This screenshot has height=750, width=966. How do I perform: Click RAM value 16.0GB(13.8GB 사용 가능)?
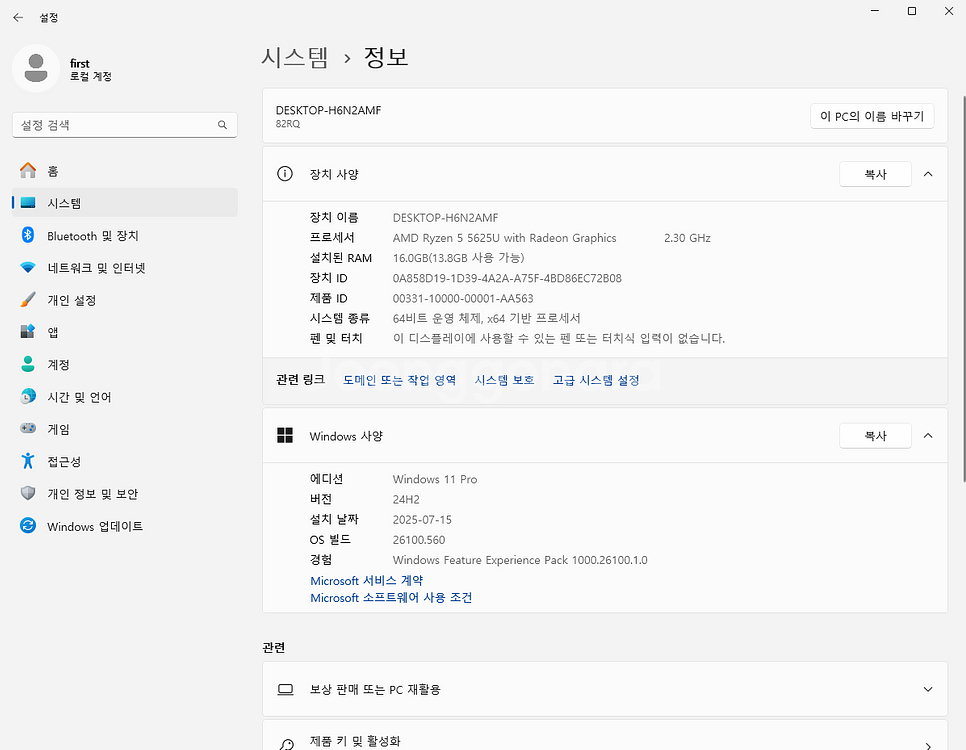(x=458, y=258)
